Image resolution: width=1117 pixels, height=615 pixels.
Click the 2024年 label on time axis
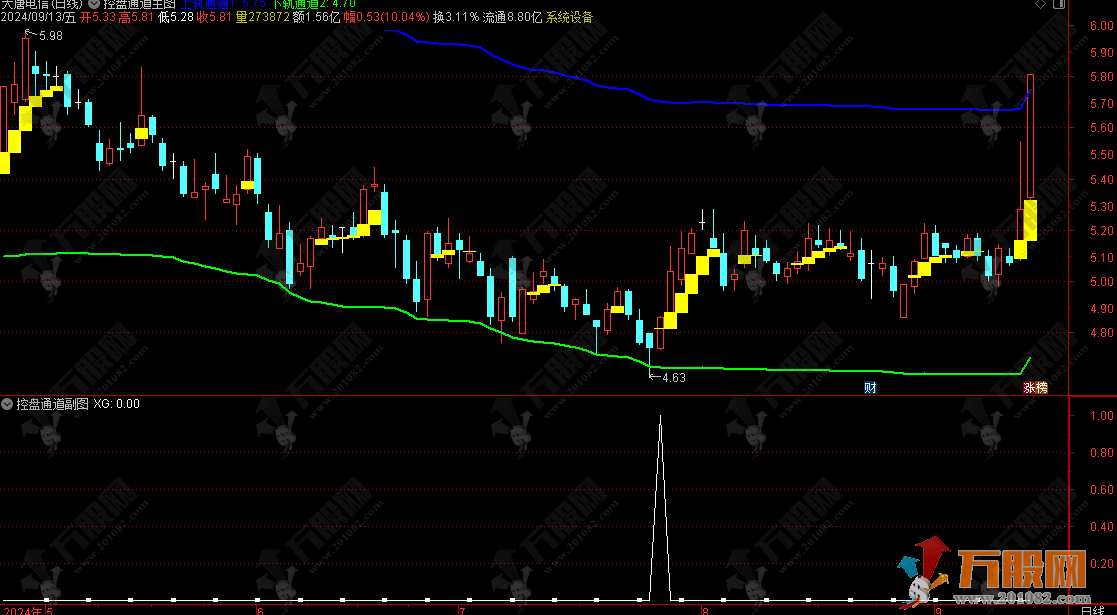point(21,611)
